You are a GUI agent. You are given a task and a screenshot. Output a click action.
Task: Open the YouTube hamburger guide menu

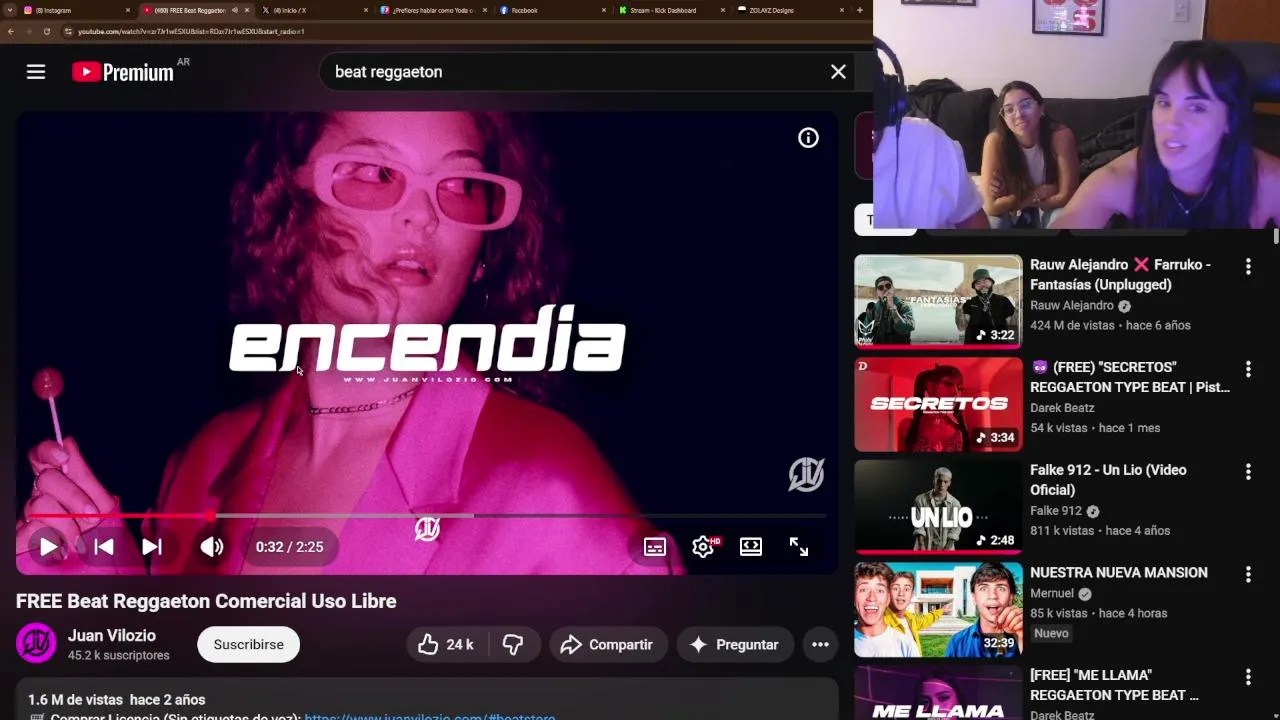coord(36,72)
